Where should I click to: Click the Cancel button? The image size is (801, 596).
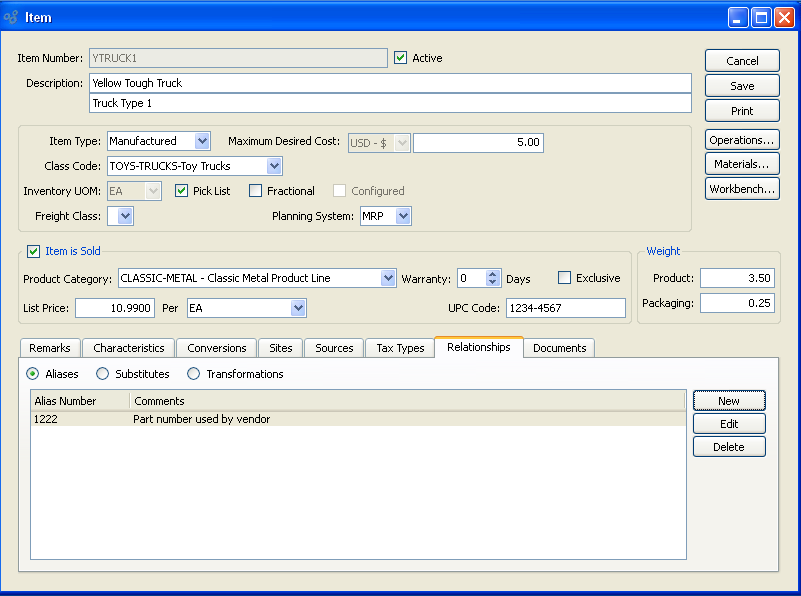click(x=742, y=61)
